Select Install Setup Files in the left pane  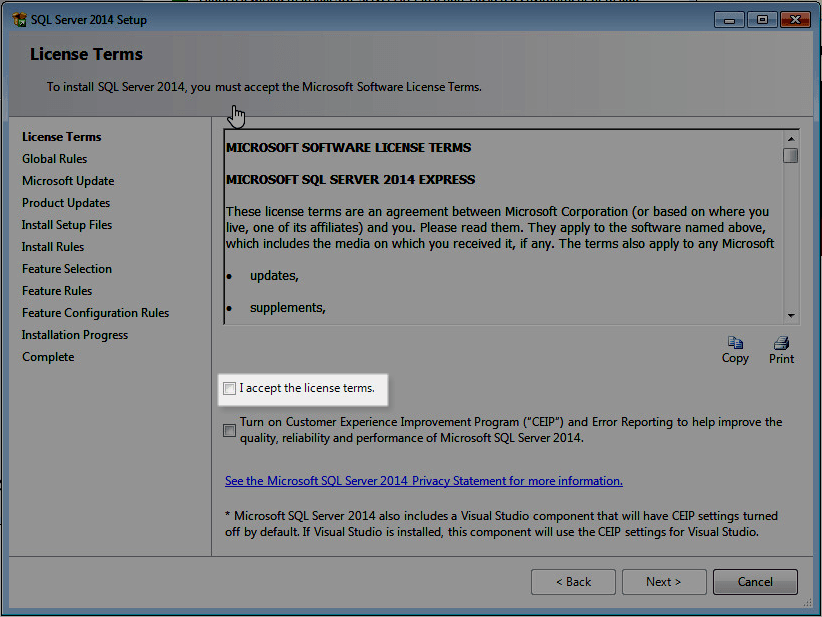67,224
